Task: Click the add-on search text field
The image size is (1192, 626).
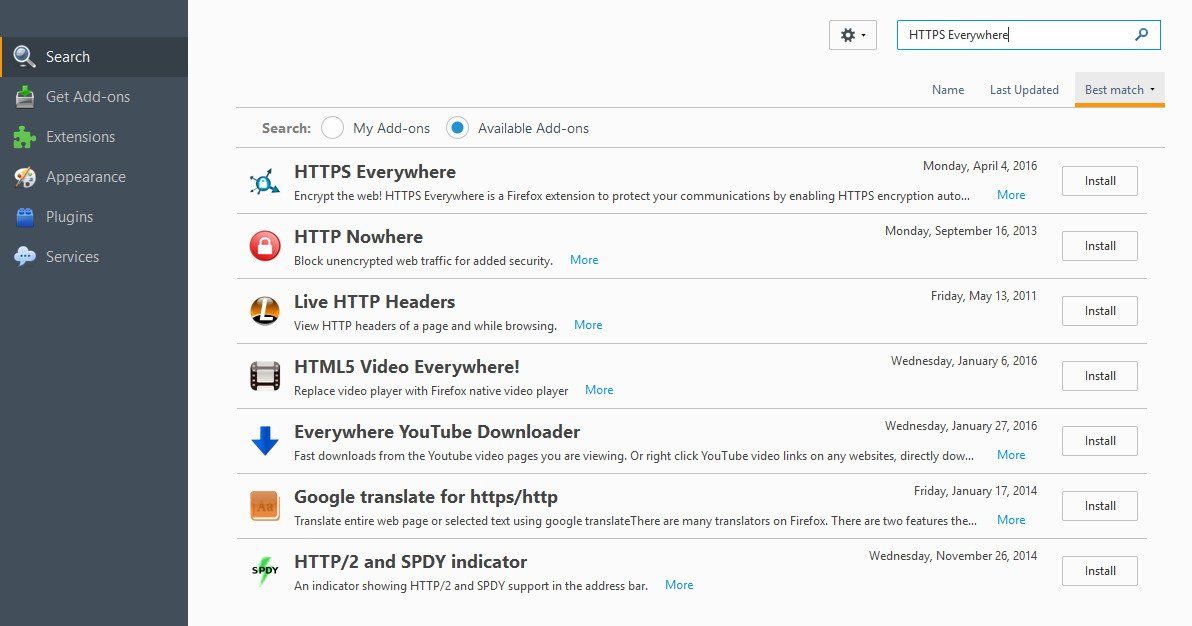Action: tap(1015, 35)
